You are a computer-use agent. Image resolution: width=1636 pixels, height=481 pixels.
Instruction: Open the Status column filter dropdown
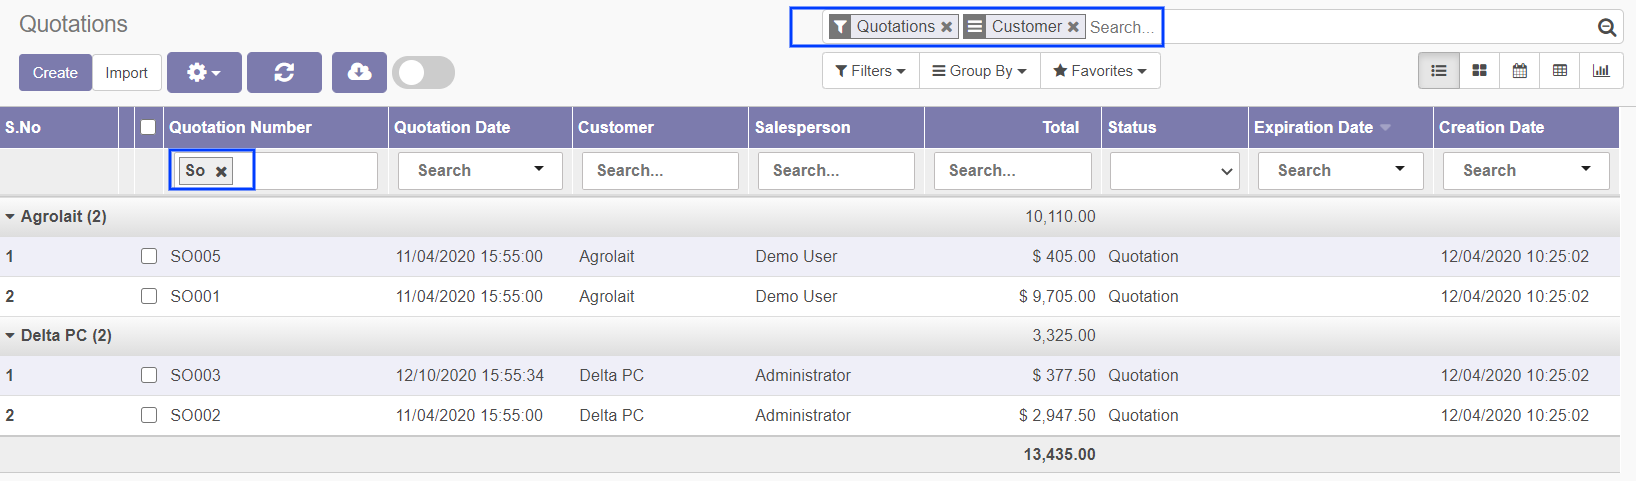tap(1174, 171)
